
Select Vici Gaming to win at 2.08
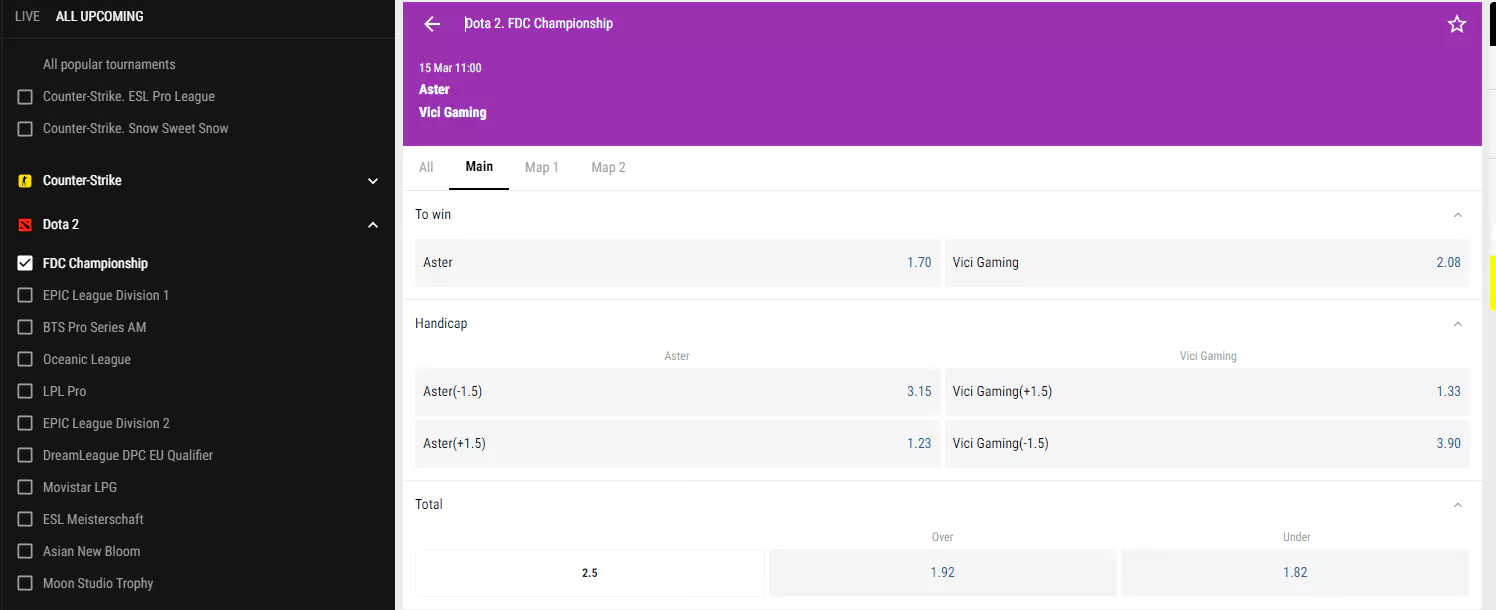[x=1206, y=263]
